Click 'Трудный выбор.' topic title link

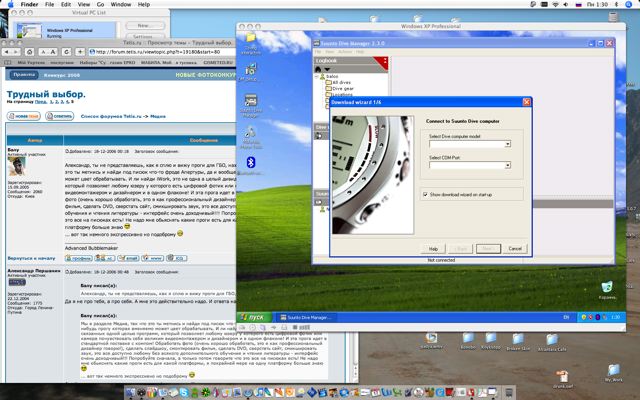pyautogui.click(x=46, y=94)
